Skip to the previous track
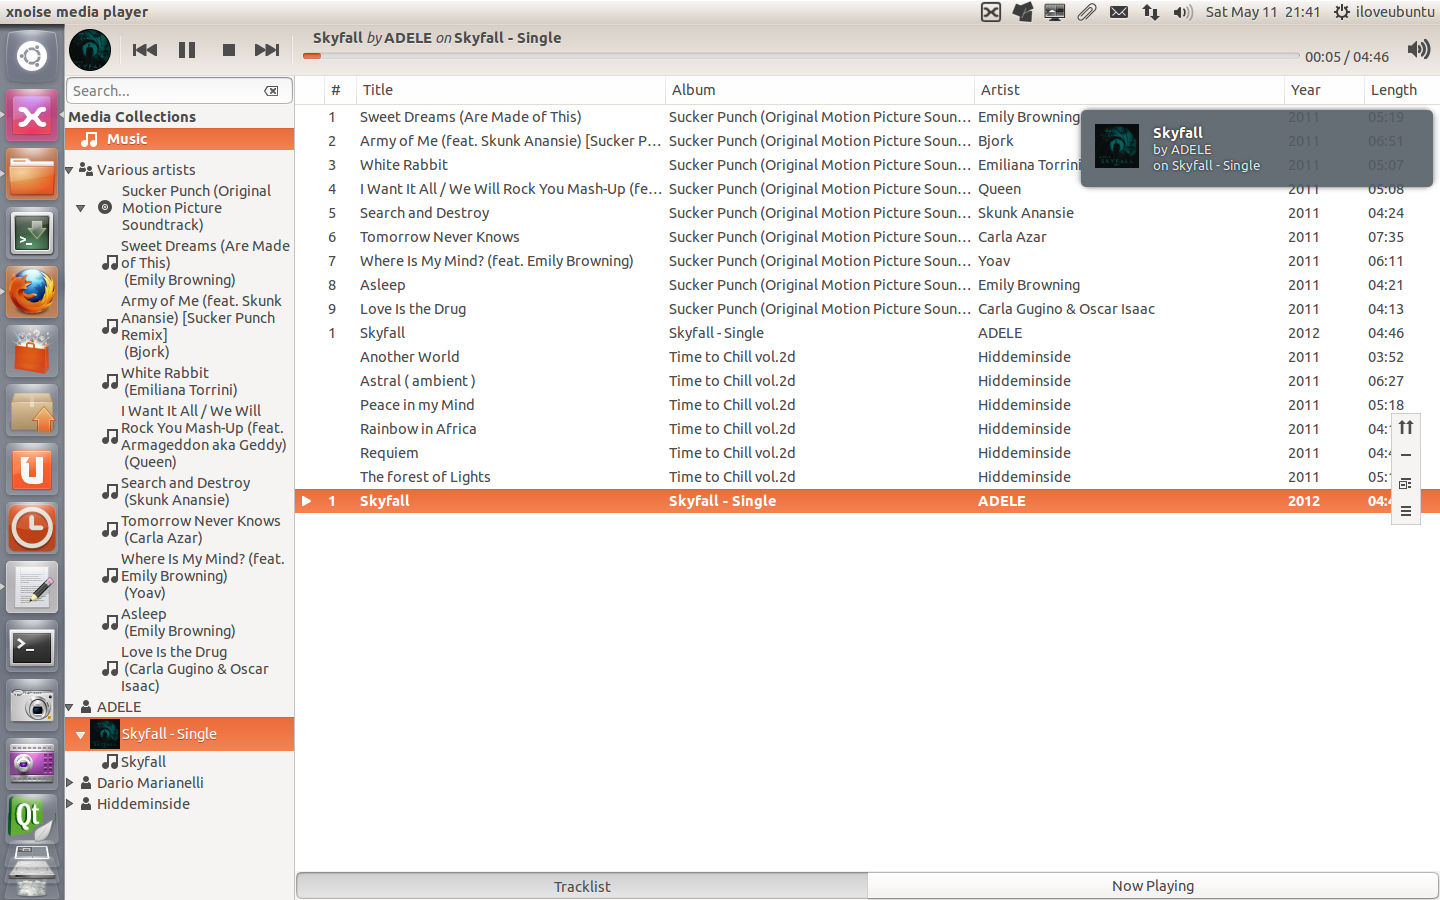1440x900 pixels. point(145,50)
